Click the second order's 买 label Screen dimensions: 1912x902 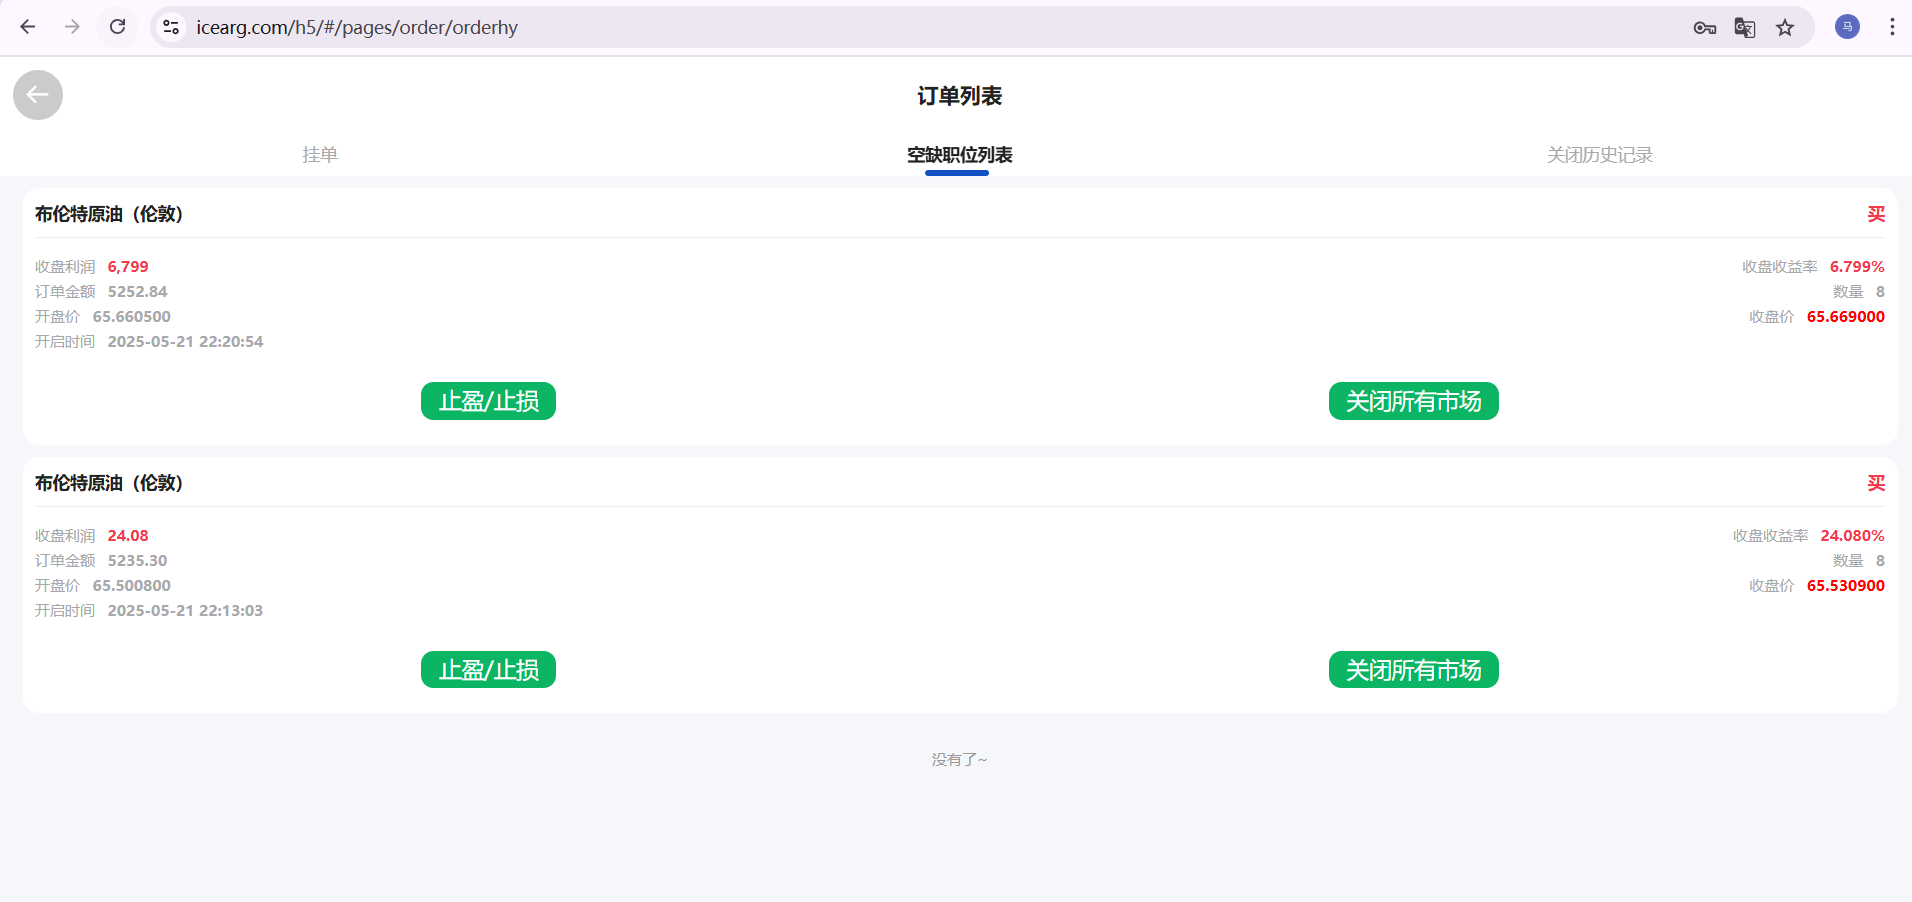[1875, 483]
